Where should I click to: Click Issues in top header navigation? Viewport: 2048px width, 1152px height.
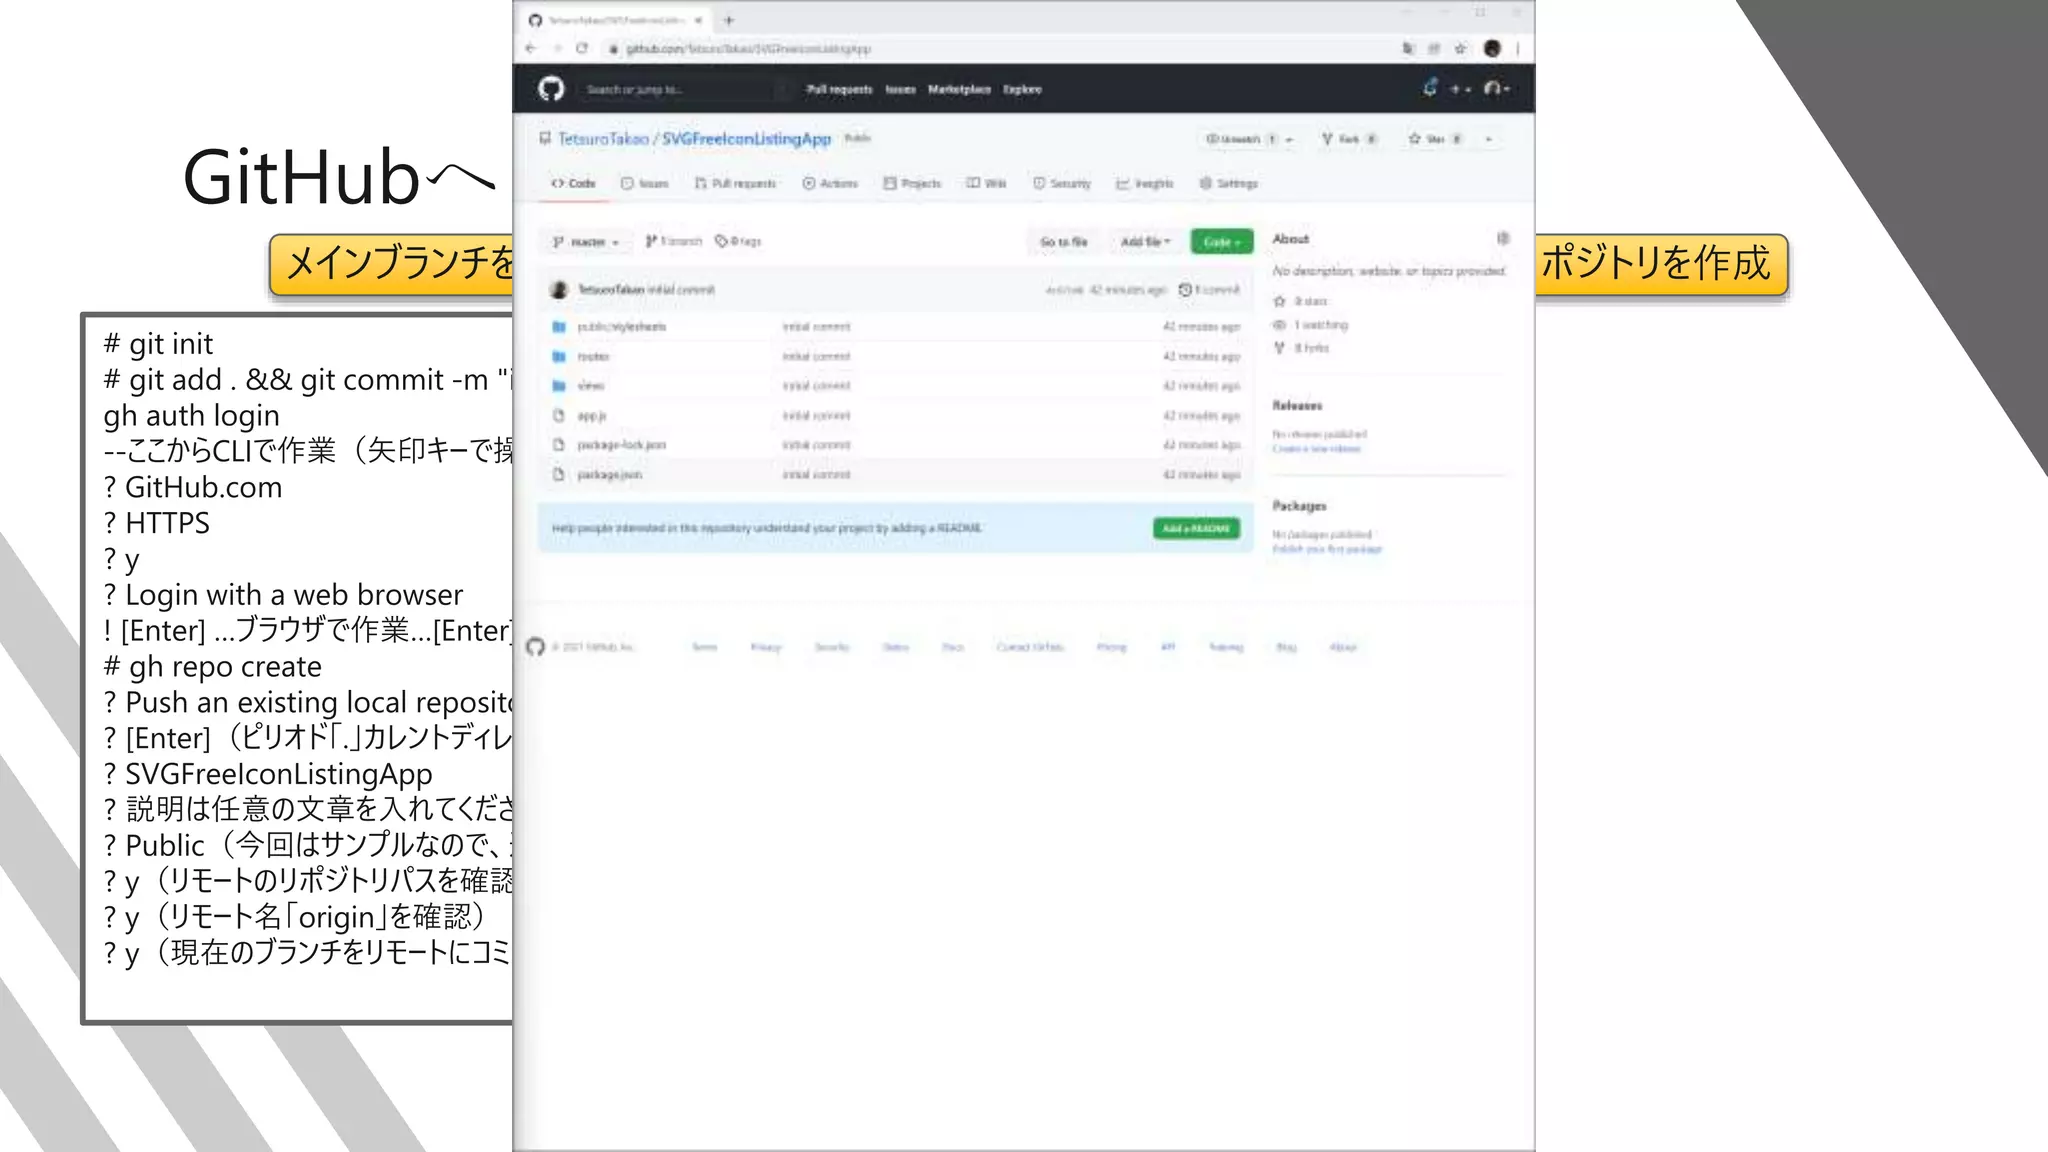tap(900, 89)
